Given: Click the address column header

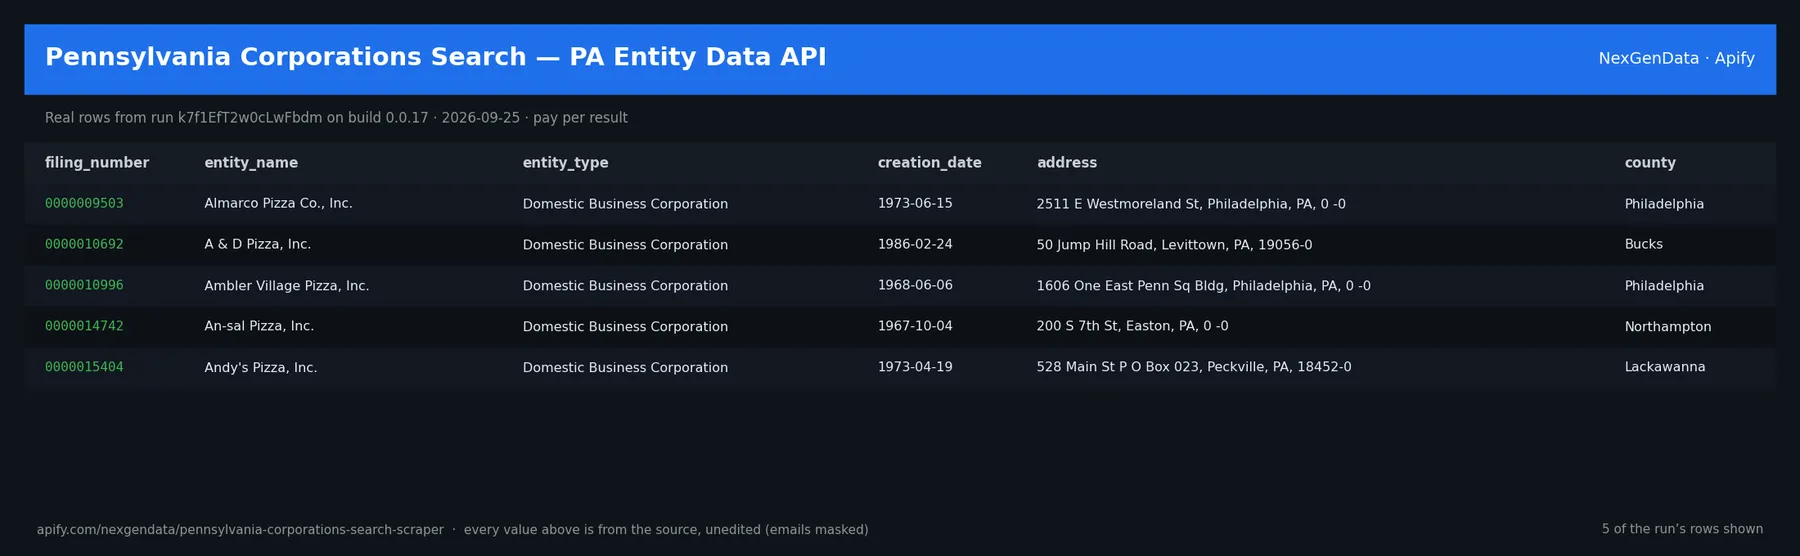Looking at the screenshot, I should 1066,163.
